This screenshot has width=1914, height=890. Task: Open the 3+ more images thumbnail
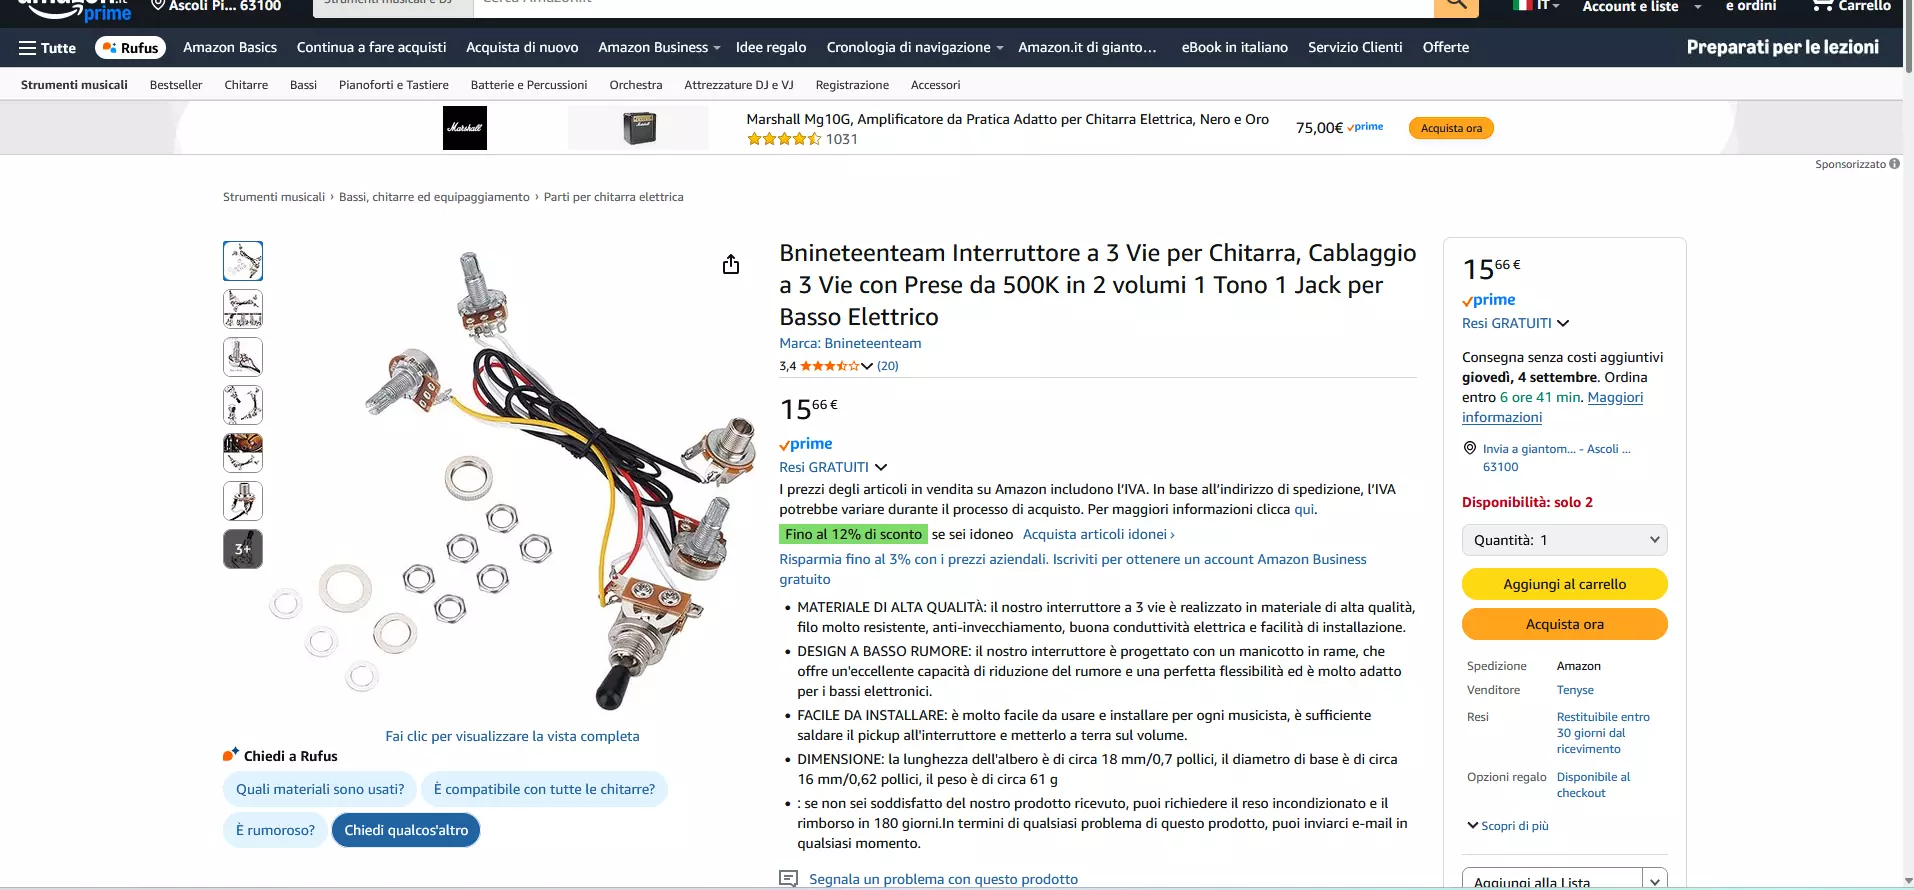tap(243, 549)
